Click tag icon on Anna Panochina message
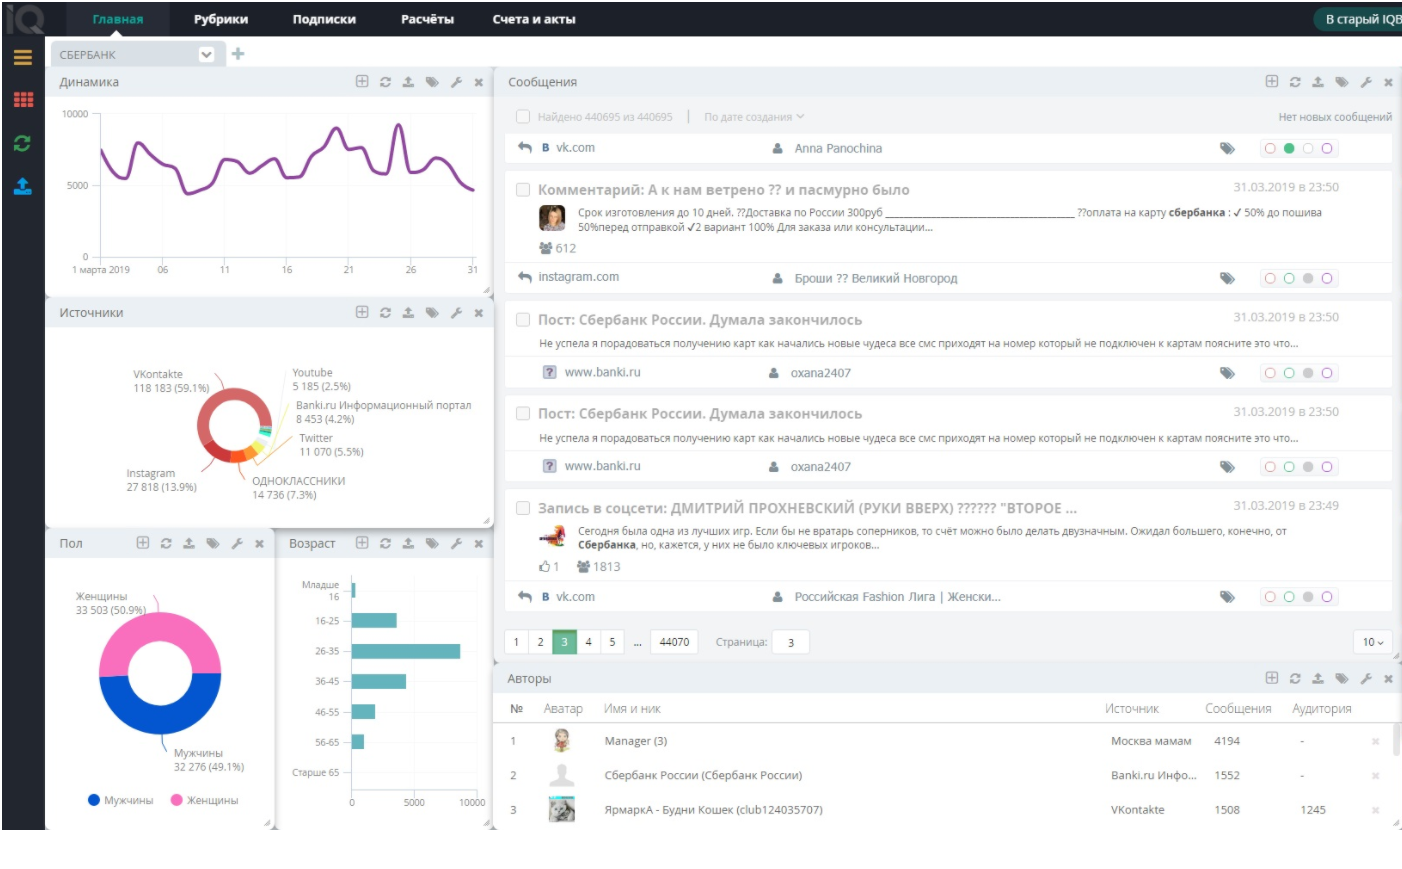 click(x=1227, y=148)
